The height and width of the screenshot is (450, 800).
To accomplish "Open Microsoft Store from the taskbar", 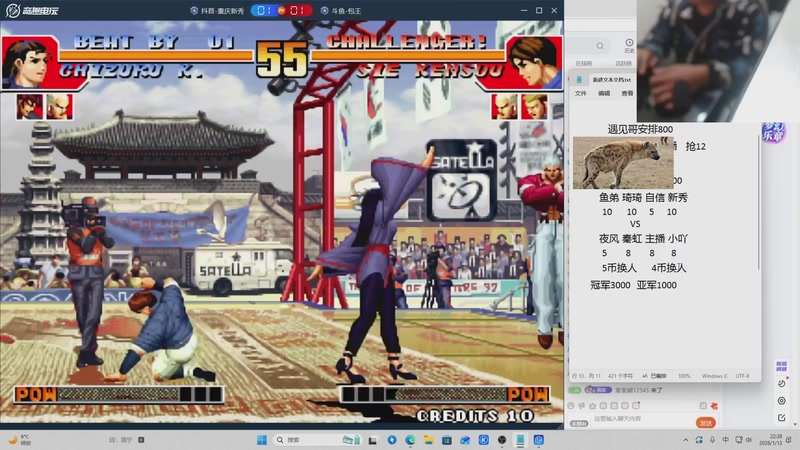I will click(447, 440).
